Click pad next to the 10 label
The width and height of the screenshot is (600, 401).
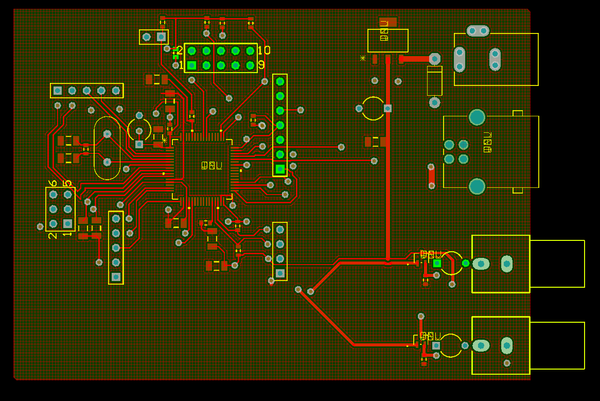coord(250,51)
